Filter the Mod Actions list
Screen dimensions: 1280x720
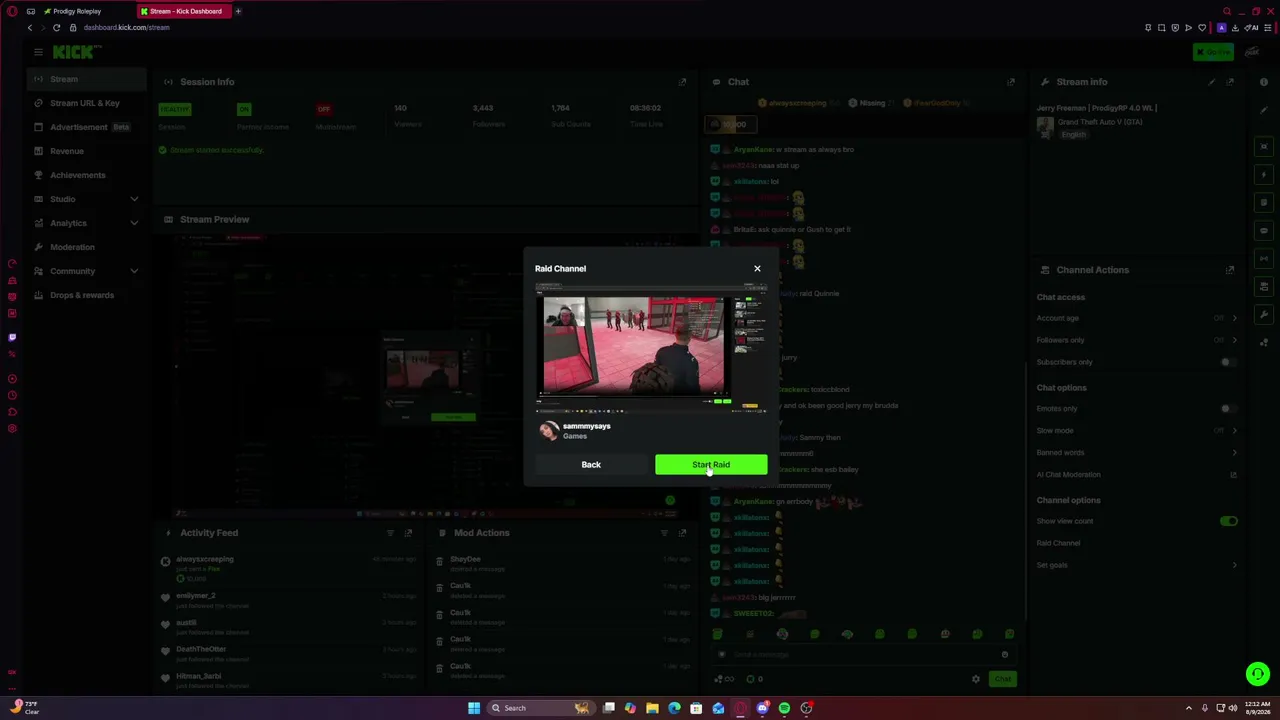[664, 533]
